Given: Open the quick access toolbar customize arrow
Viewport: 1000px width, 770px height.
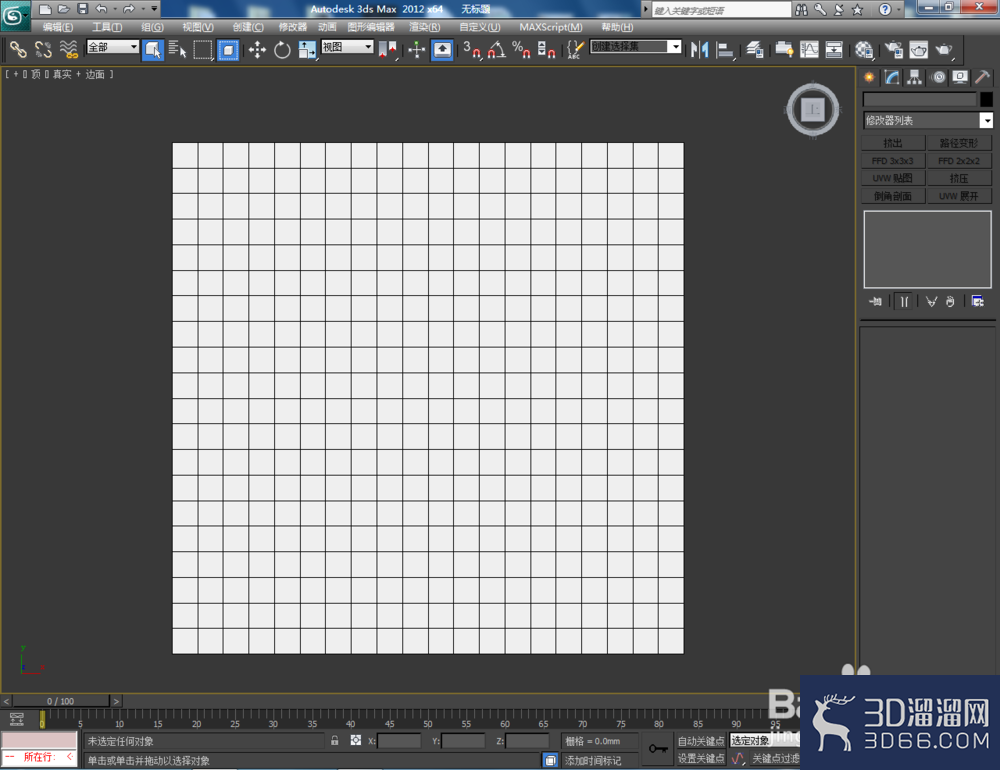Looking at the screenshot, I should 154,8.
